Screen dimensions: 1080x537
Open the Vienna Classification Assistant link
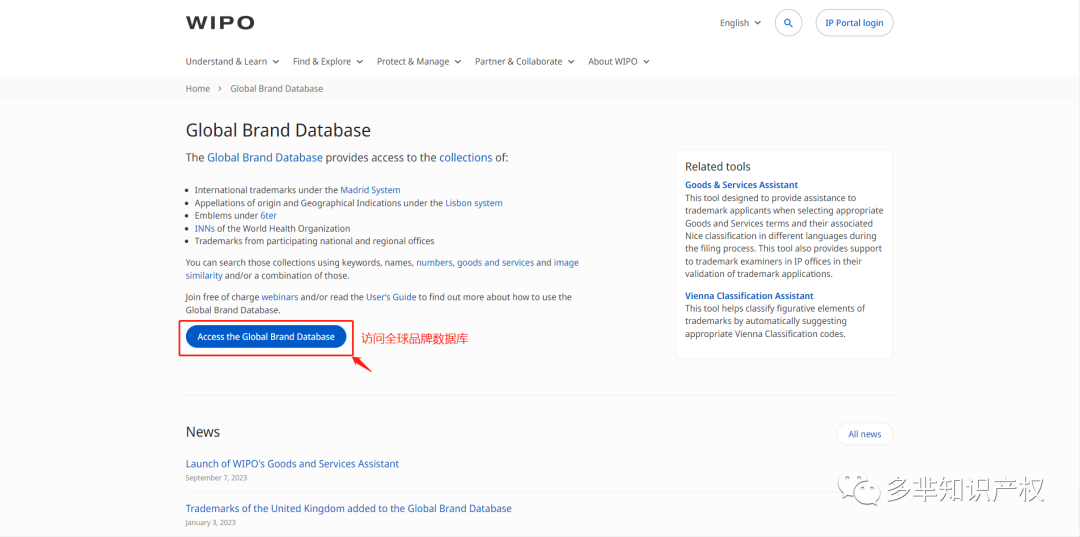coord(749,296)
